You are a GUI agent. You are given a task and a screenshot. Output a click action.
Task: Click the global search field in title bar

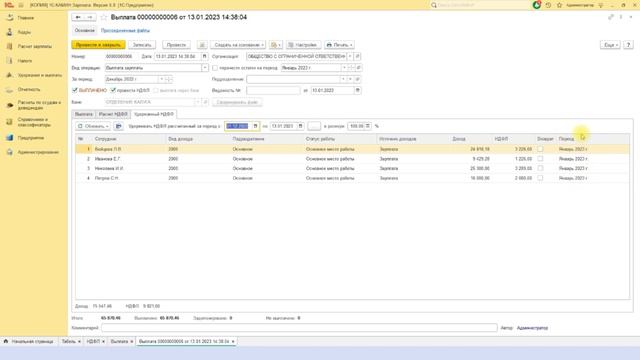point(480,5)
